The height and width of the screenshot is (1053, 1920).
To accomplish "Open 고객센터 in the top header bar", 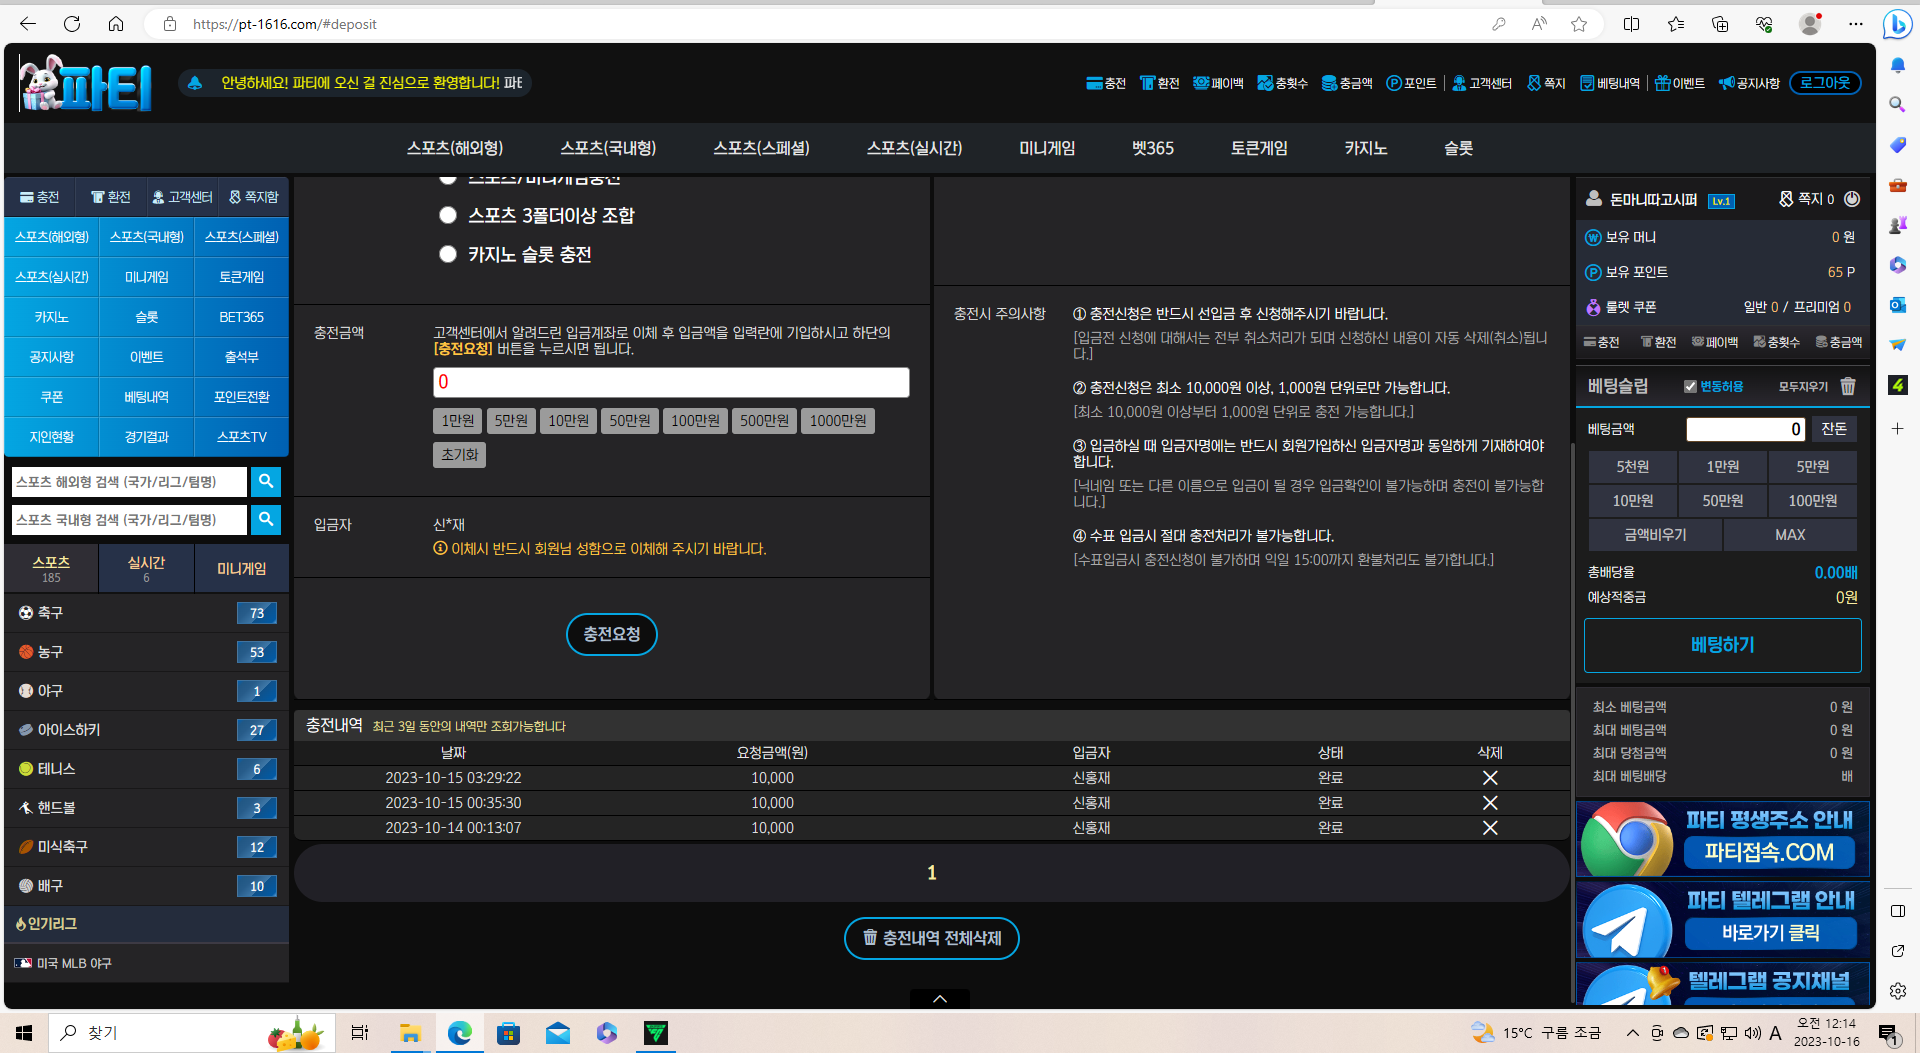I will coord(1482,83).
